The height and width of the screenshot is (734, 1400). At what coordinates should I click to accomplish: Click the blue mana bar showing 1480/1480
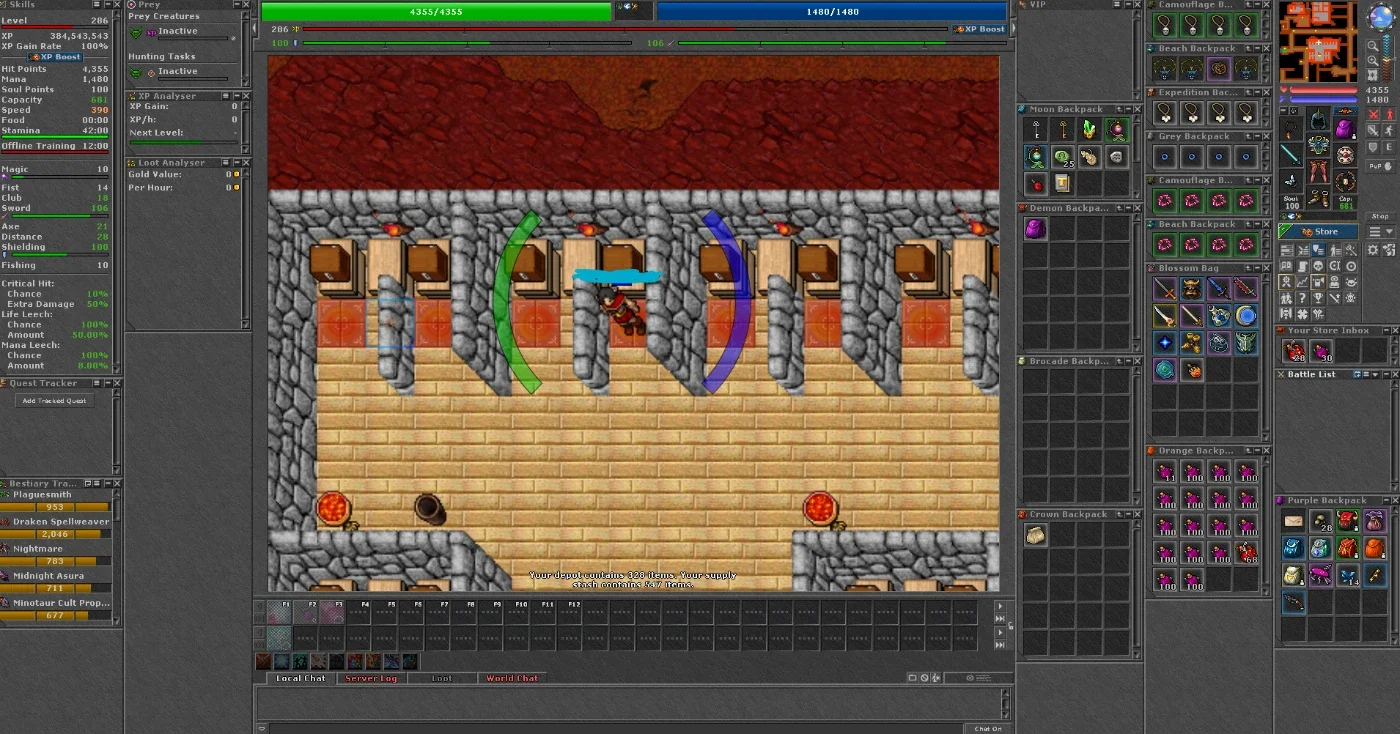[832, 11]
